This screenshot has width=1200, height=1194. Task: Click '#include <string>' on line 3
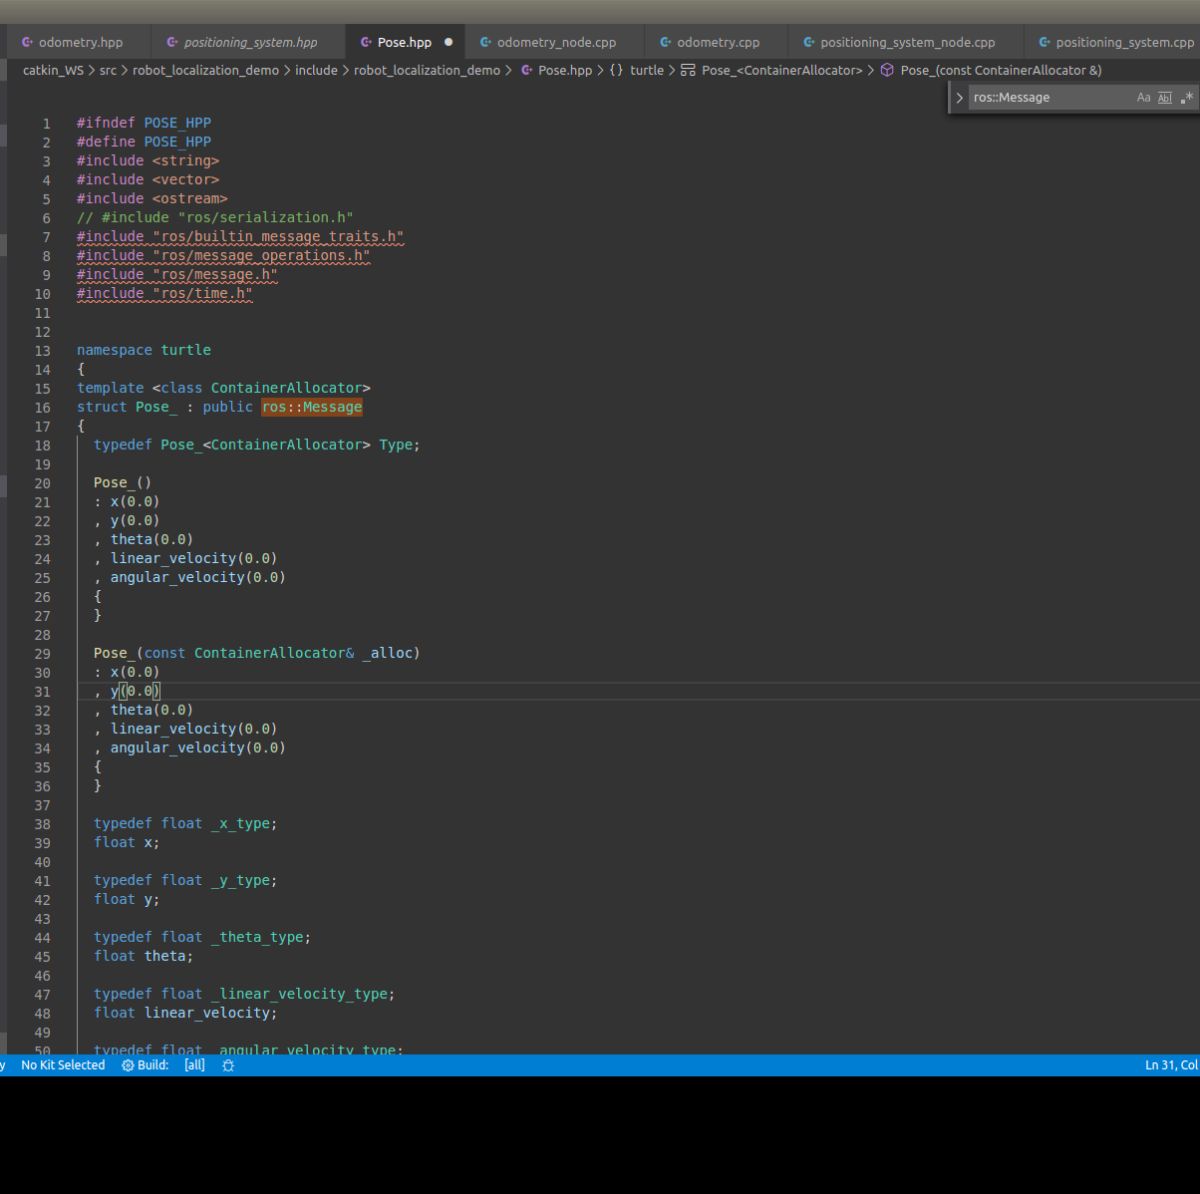[x=148, y=161]
